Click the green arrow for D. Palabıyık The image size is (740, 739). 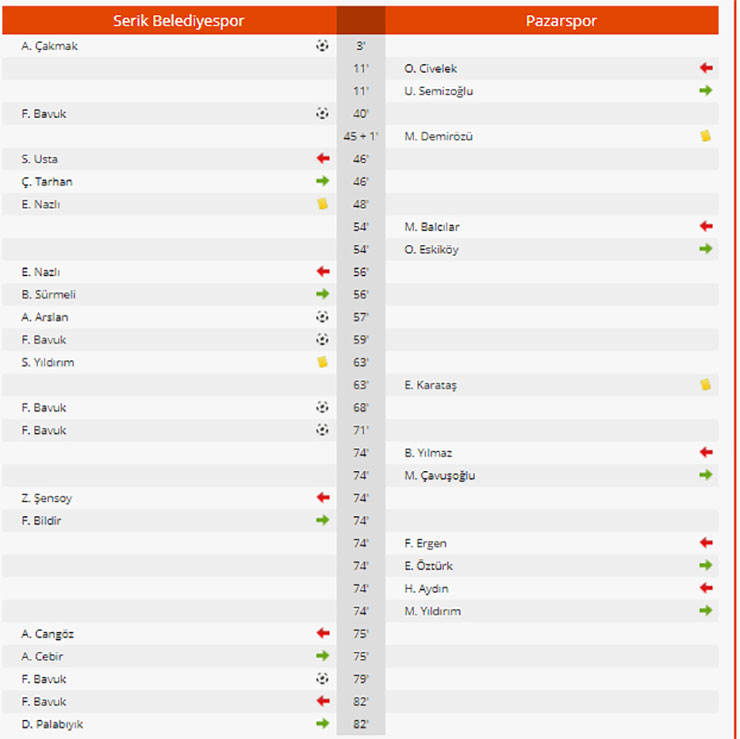click(x=322, y=724)
